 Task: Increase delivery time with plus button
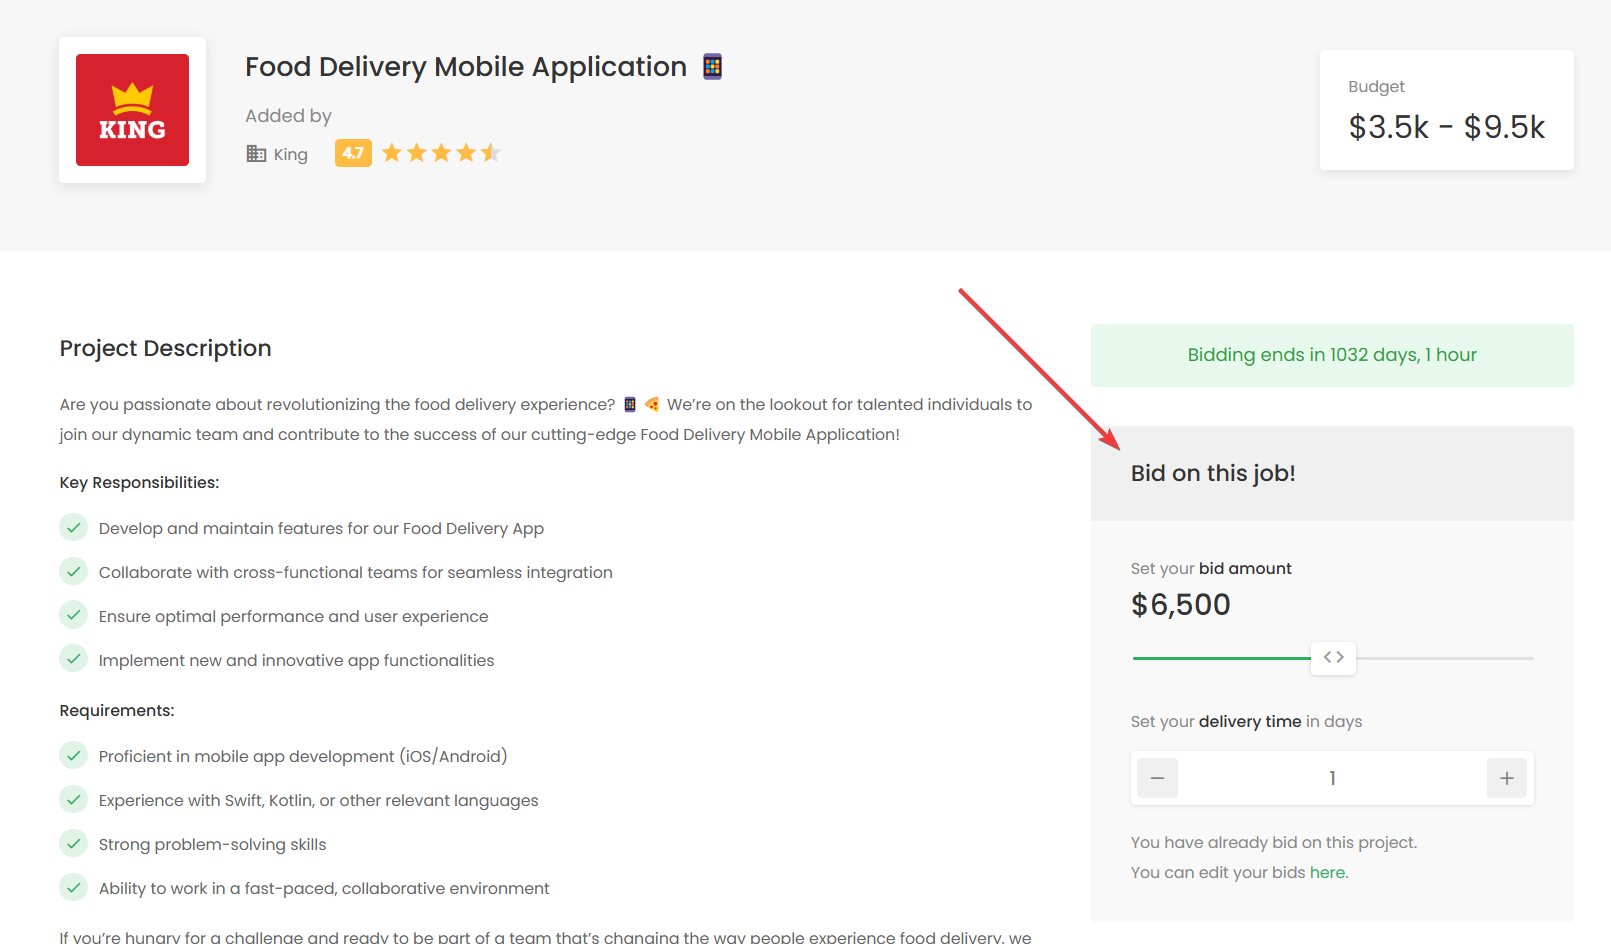[x=1506, y=778]
